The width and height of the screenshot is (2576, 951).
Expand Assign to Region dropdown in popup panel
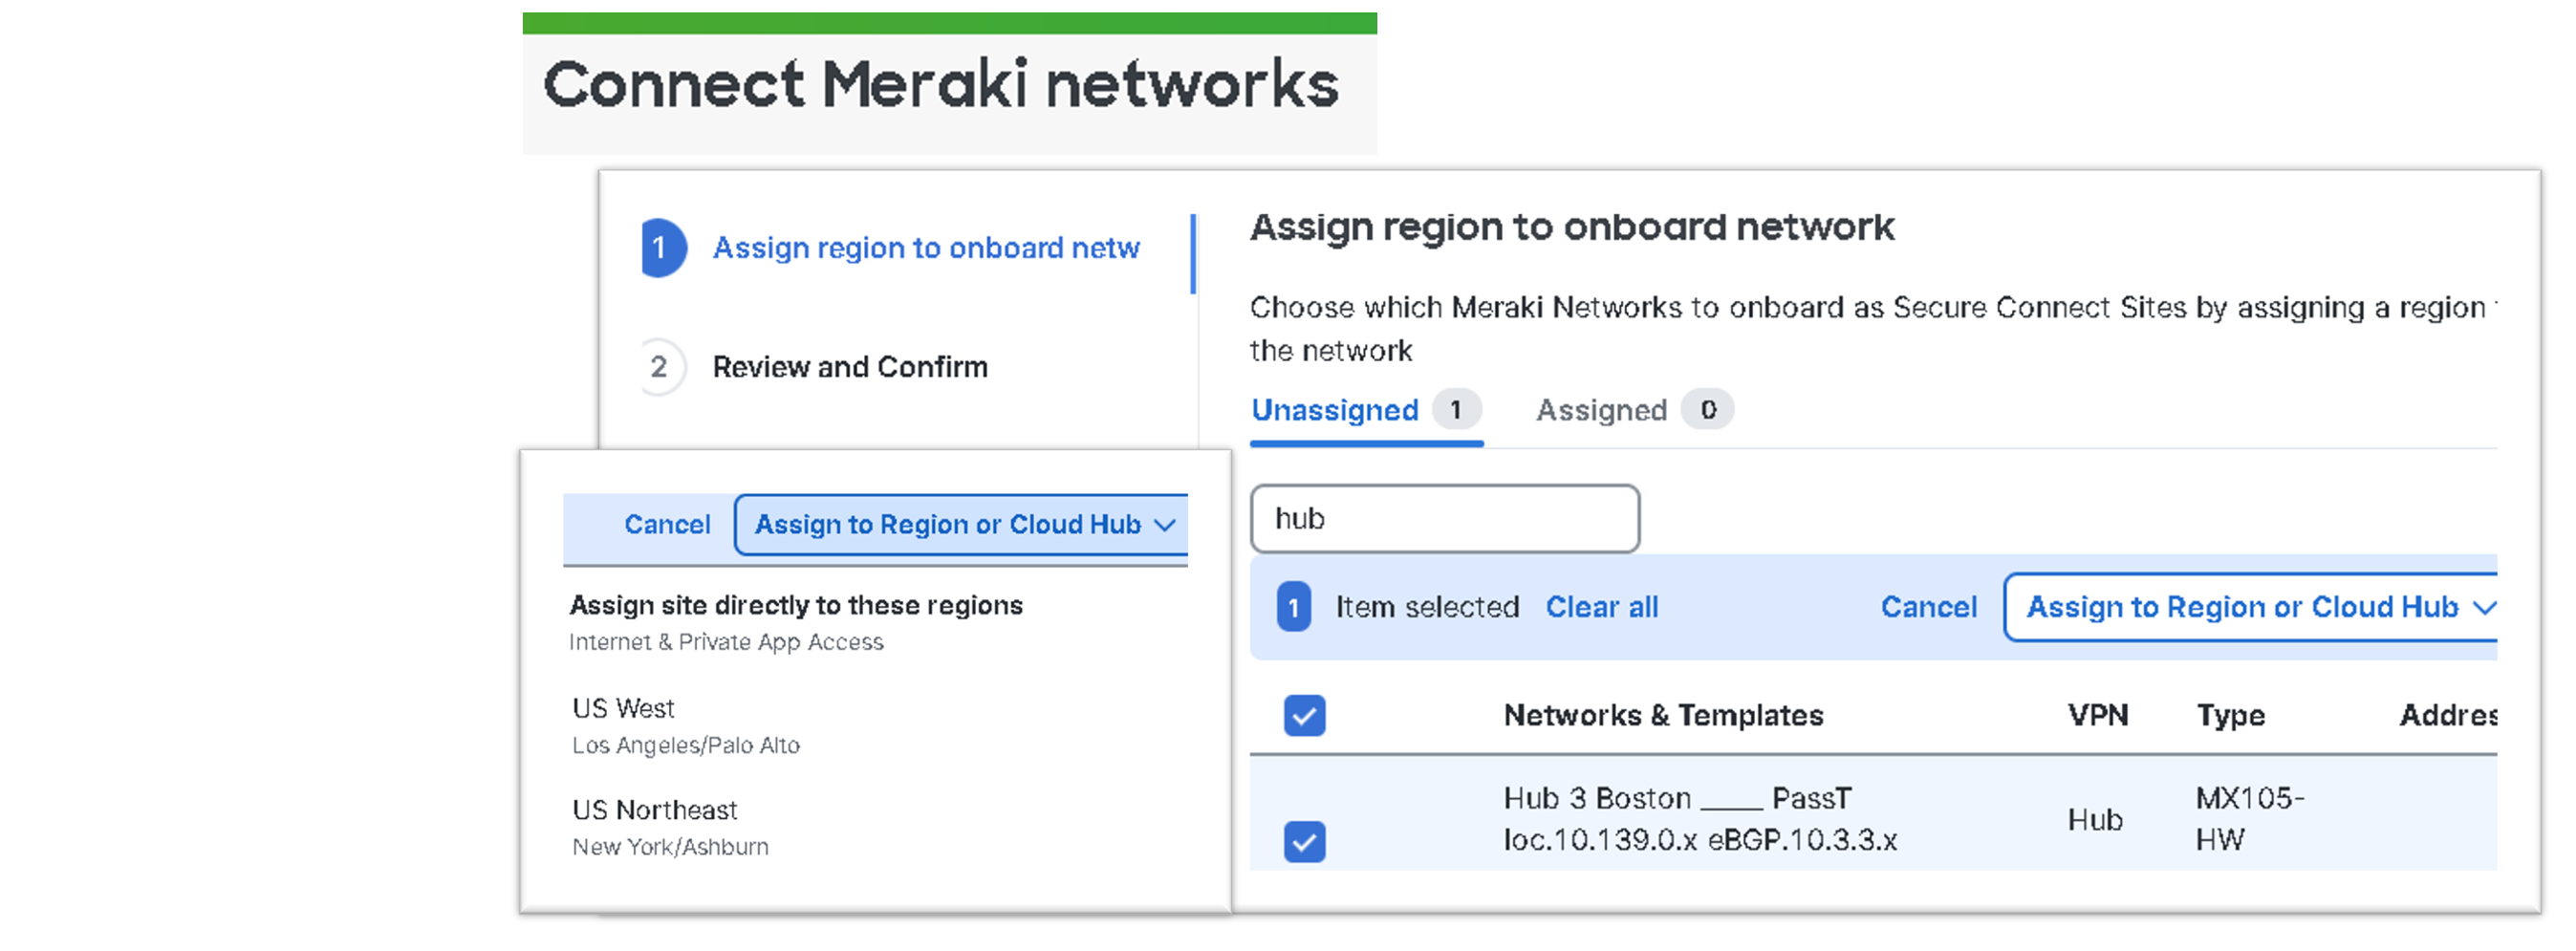pyautogui.click(x=962, y=524)
